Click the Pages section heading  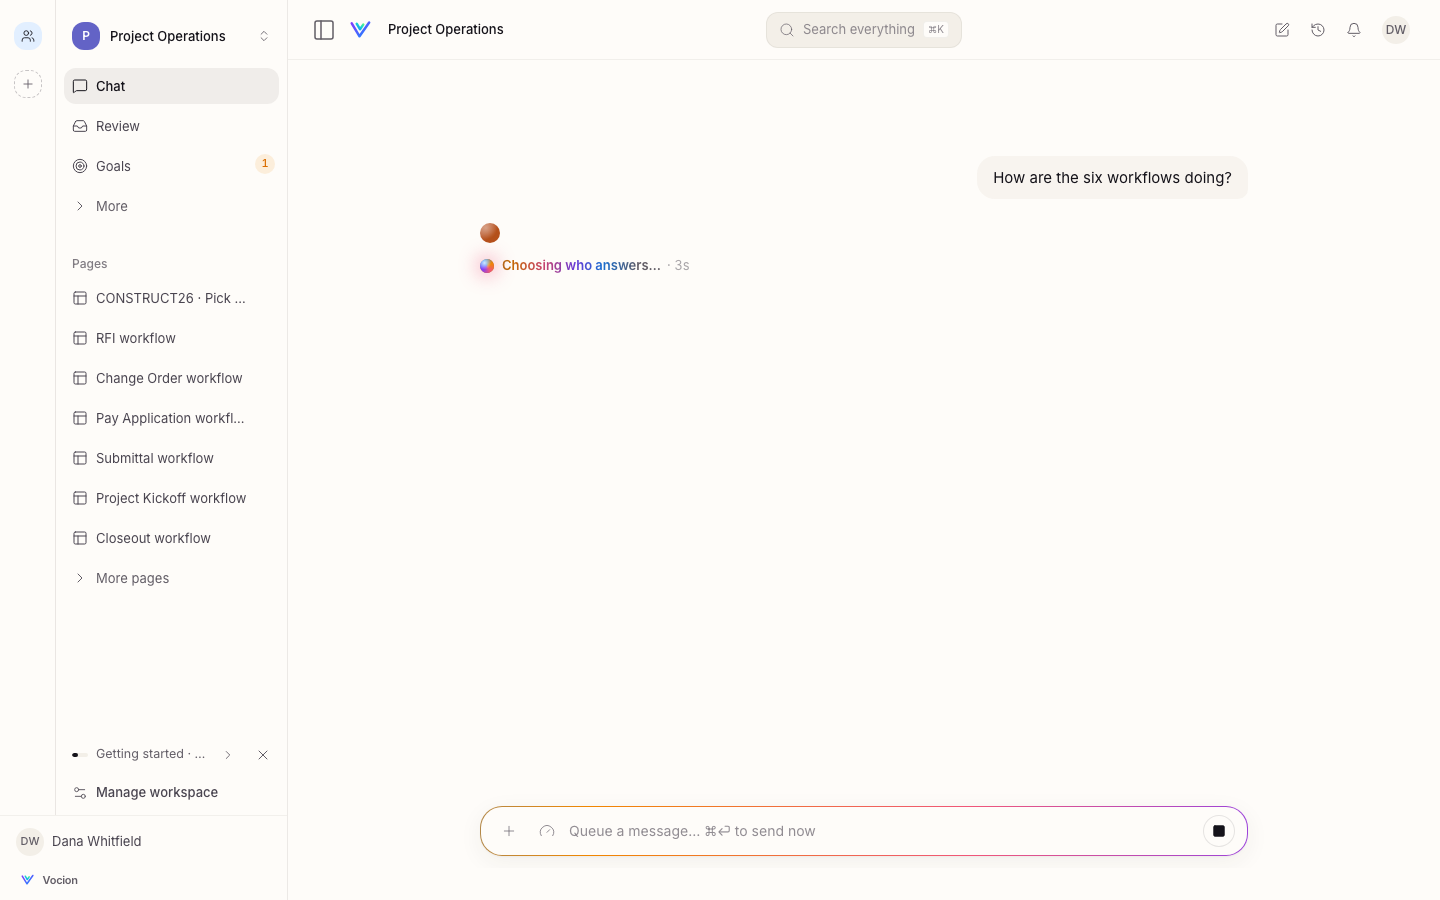[x=90, y=264]
